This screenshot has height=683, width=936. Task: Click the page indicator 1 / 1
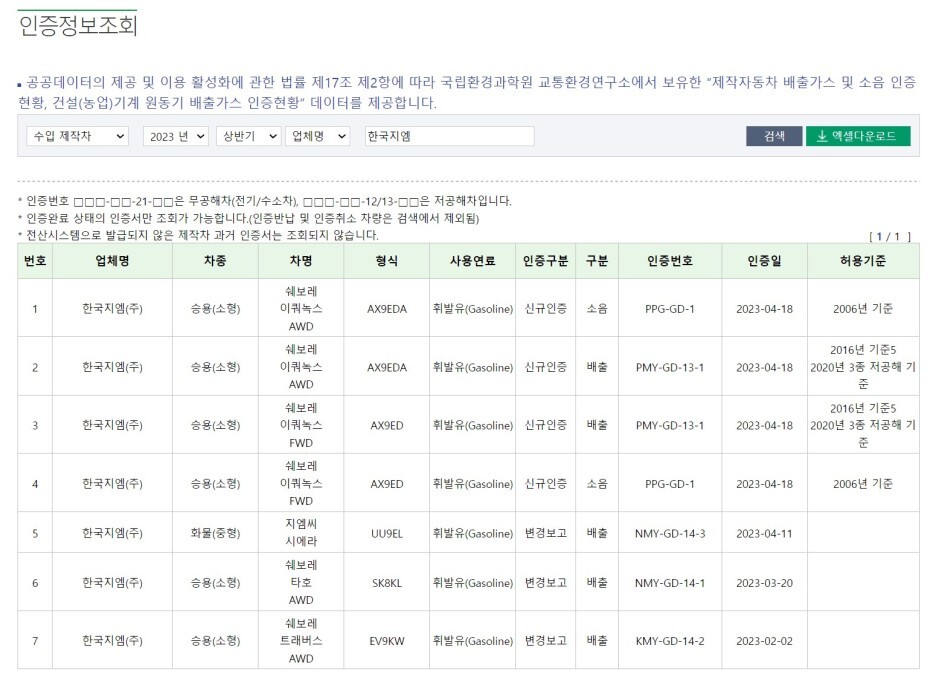point(889,237)
